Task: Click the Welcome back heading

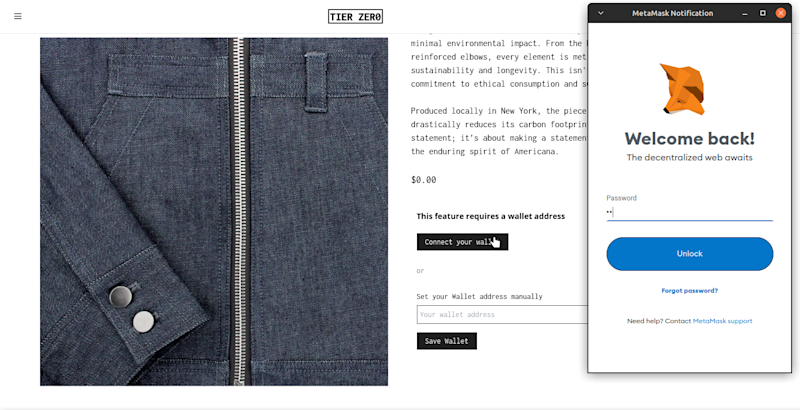Action: pos(689,138)
